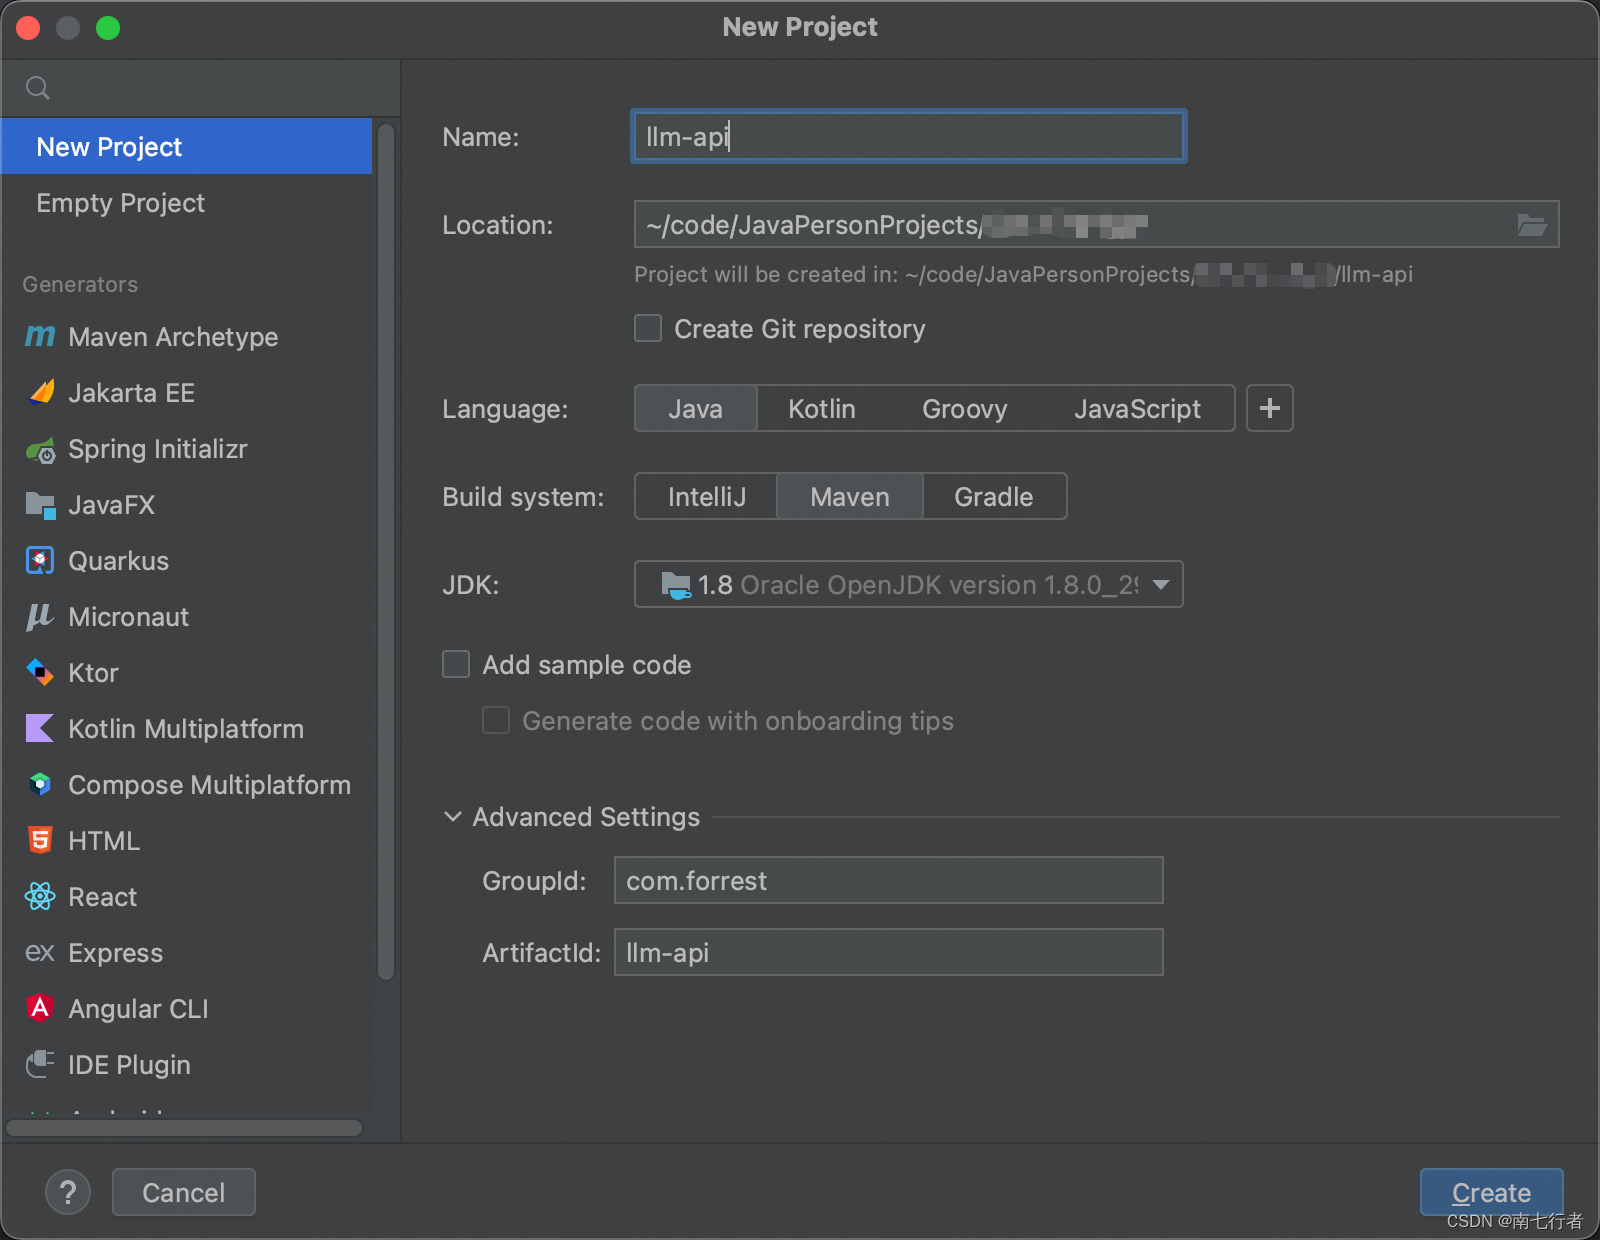The image size is (1600, 1240).
Task: Click the Ktor logo icon
Action: click(x=40, y=673)
